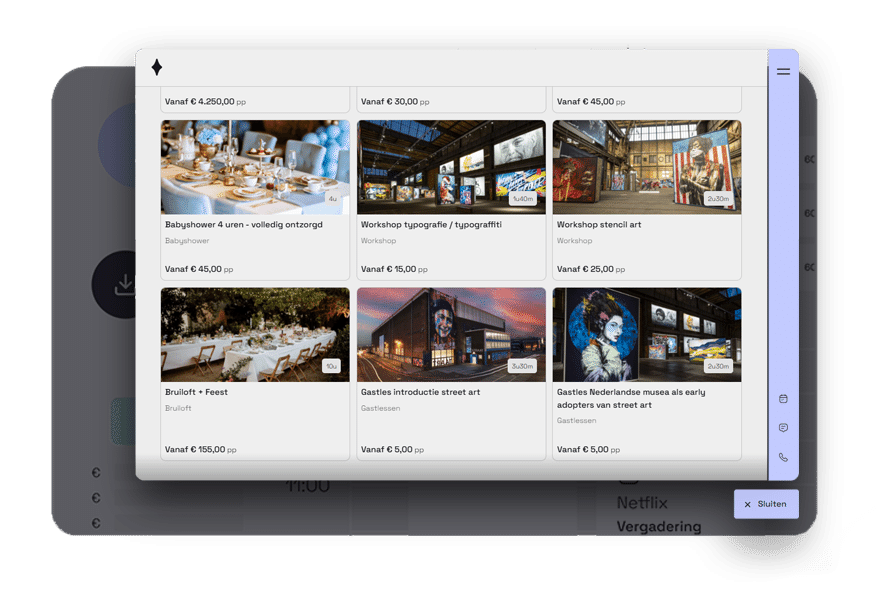Click the 4u duration badge on Babyshower
The image size is (876, 593).
[332, 198]
